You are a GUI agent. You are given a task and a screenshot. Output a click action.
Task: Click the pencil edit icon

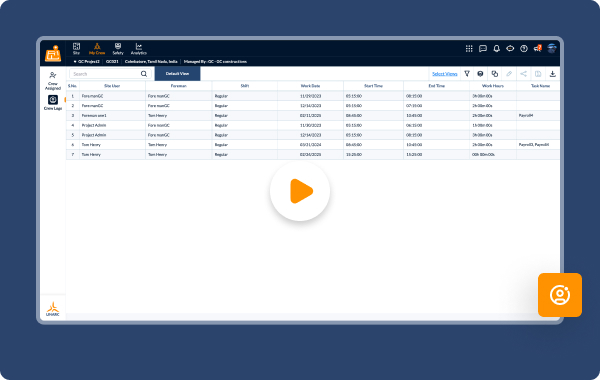[x=509, y=74]
